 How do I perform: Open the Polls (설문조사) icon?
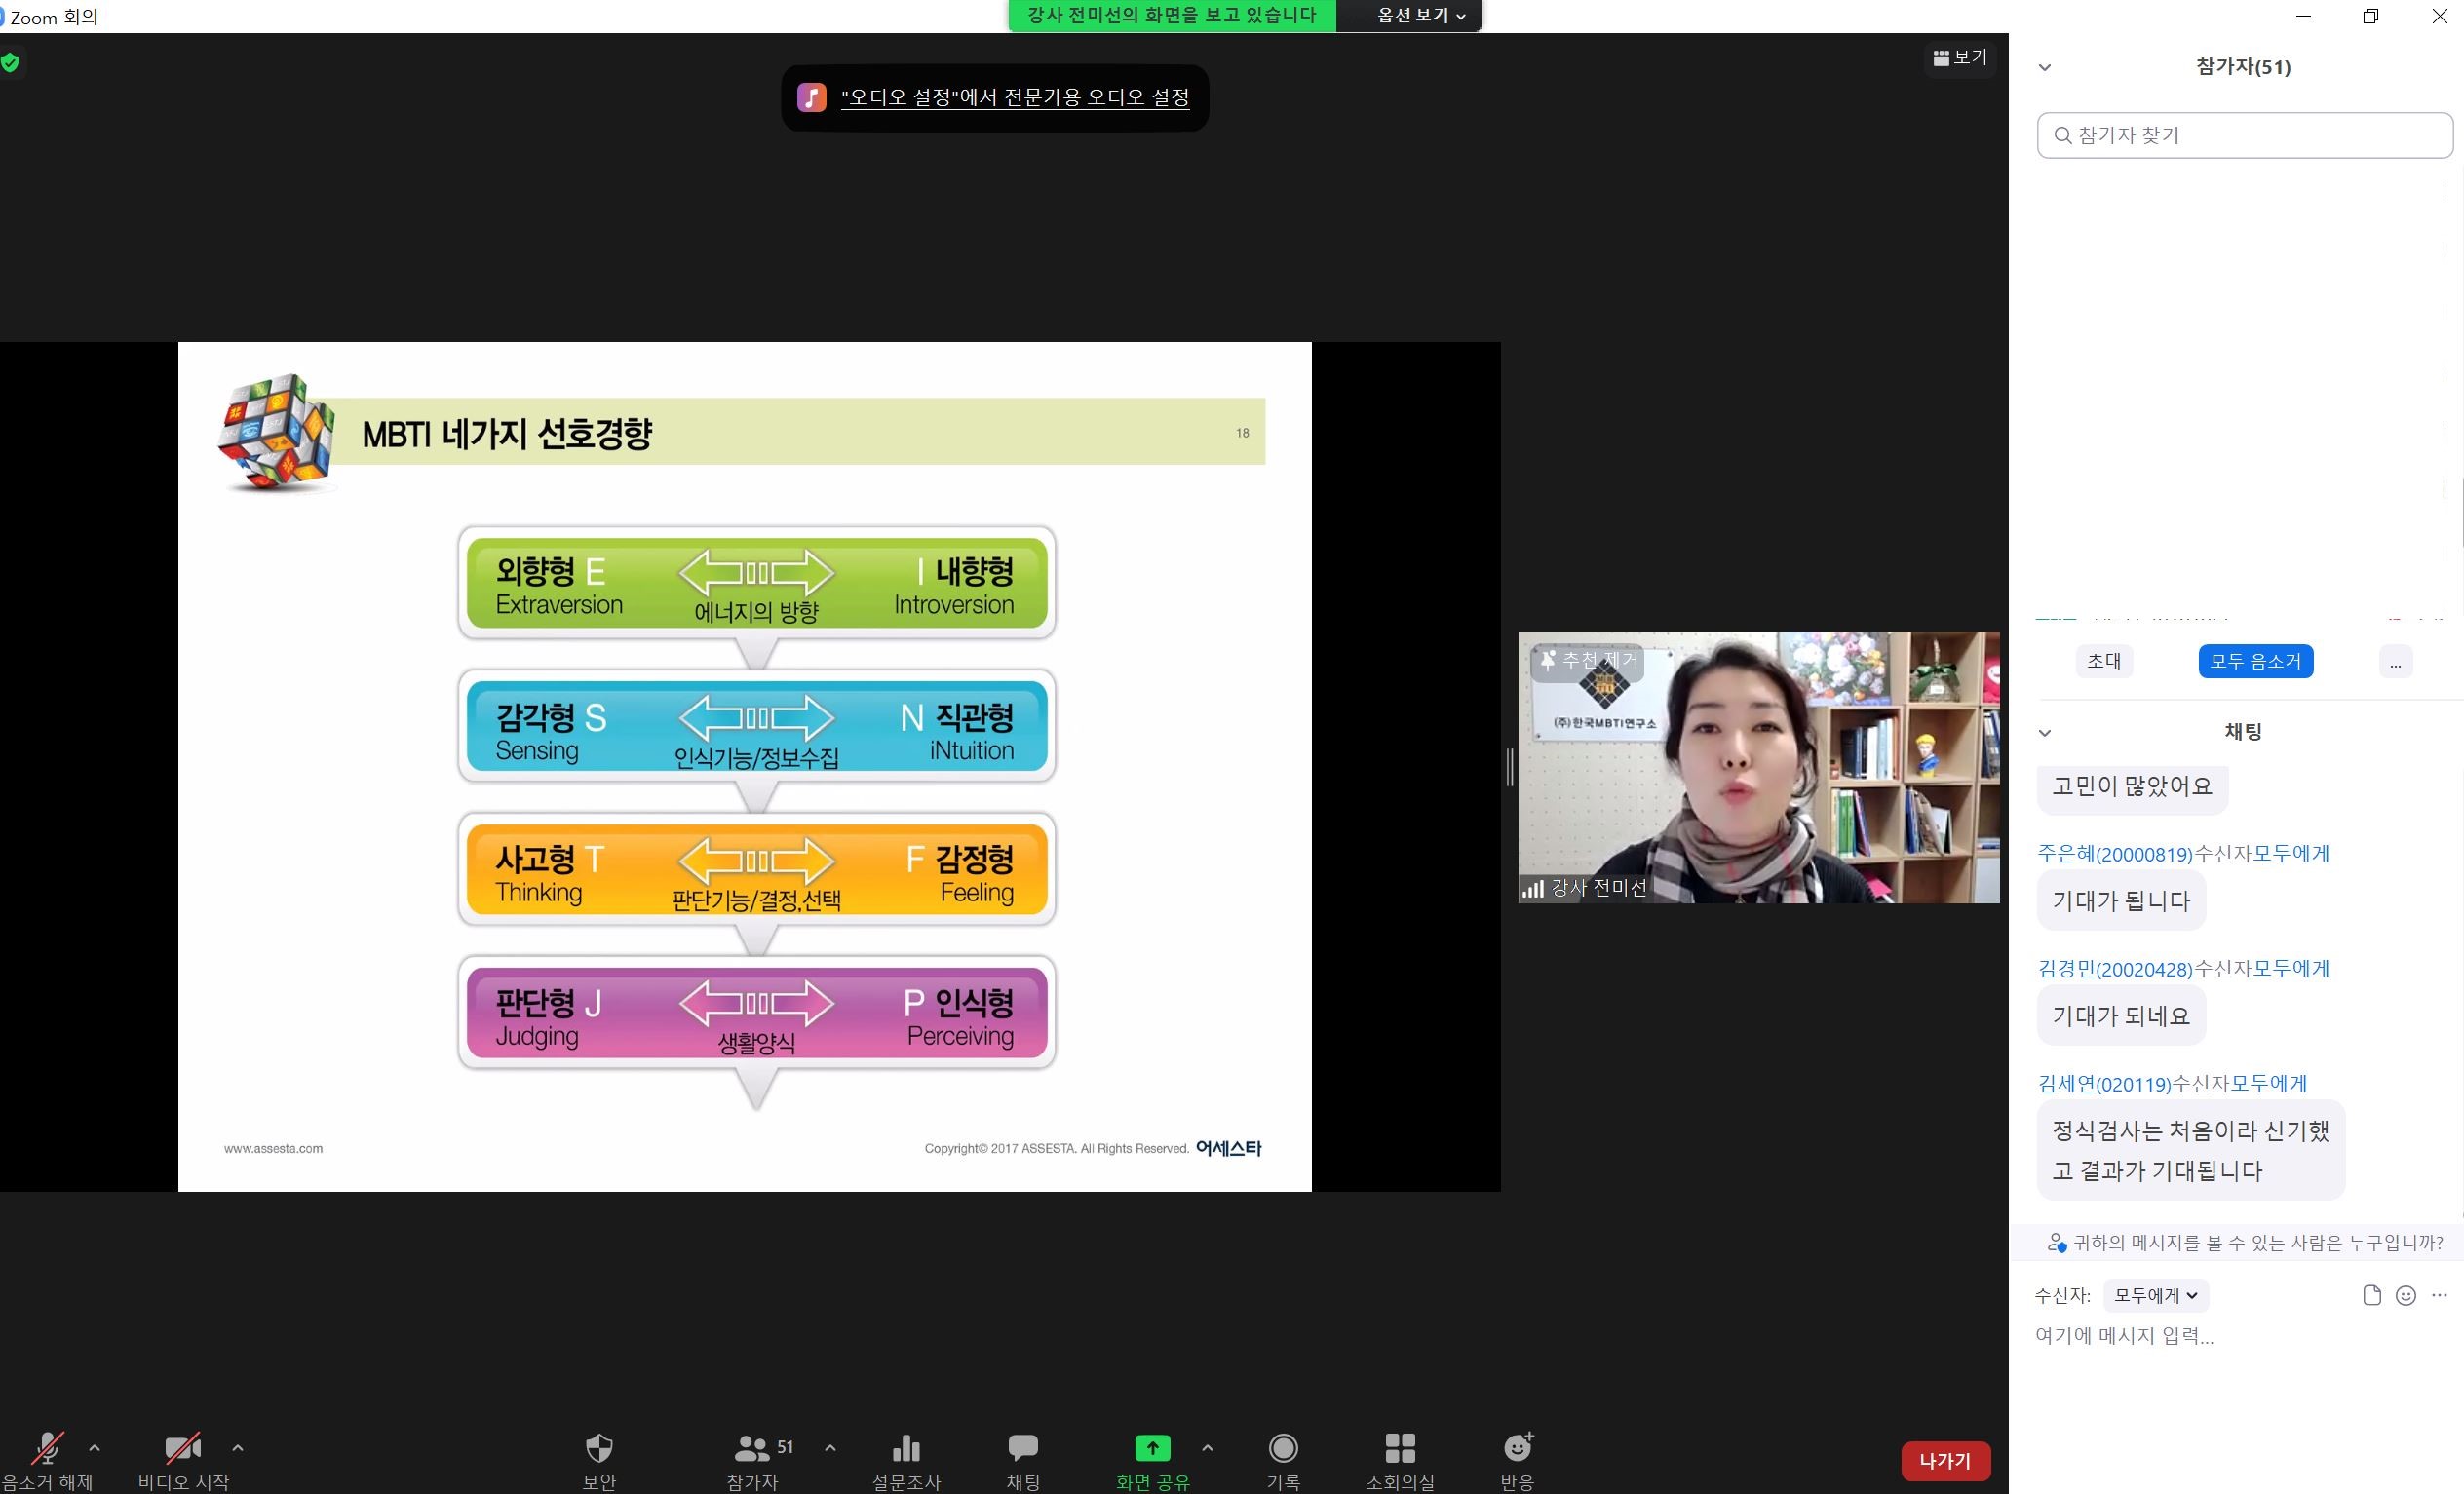[906, 1448]
